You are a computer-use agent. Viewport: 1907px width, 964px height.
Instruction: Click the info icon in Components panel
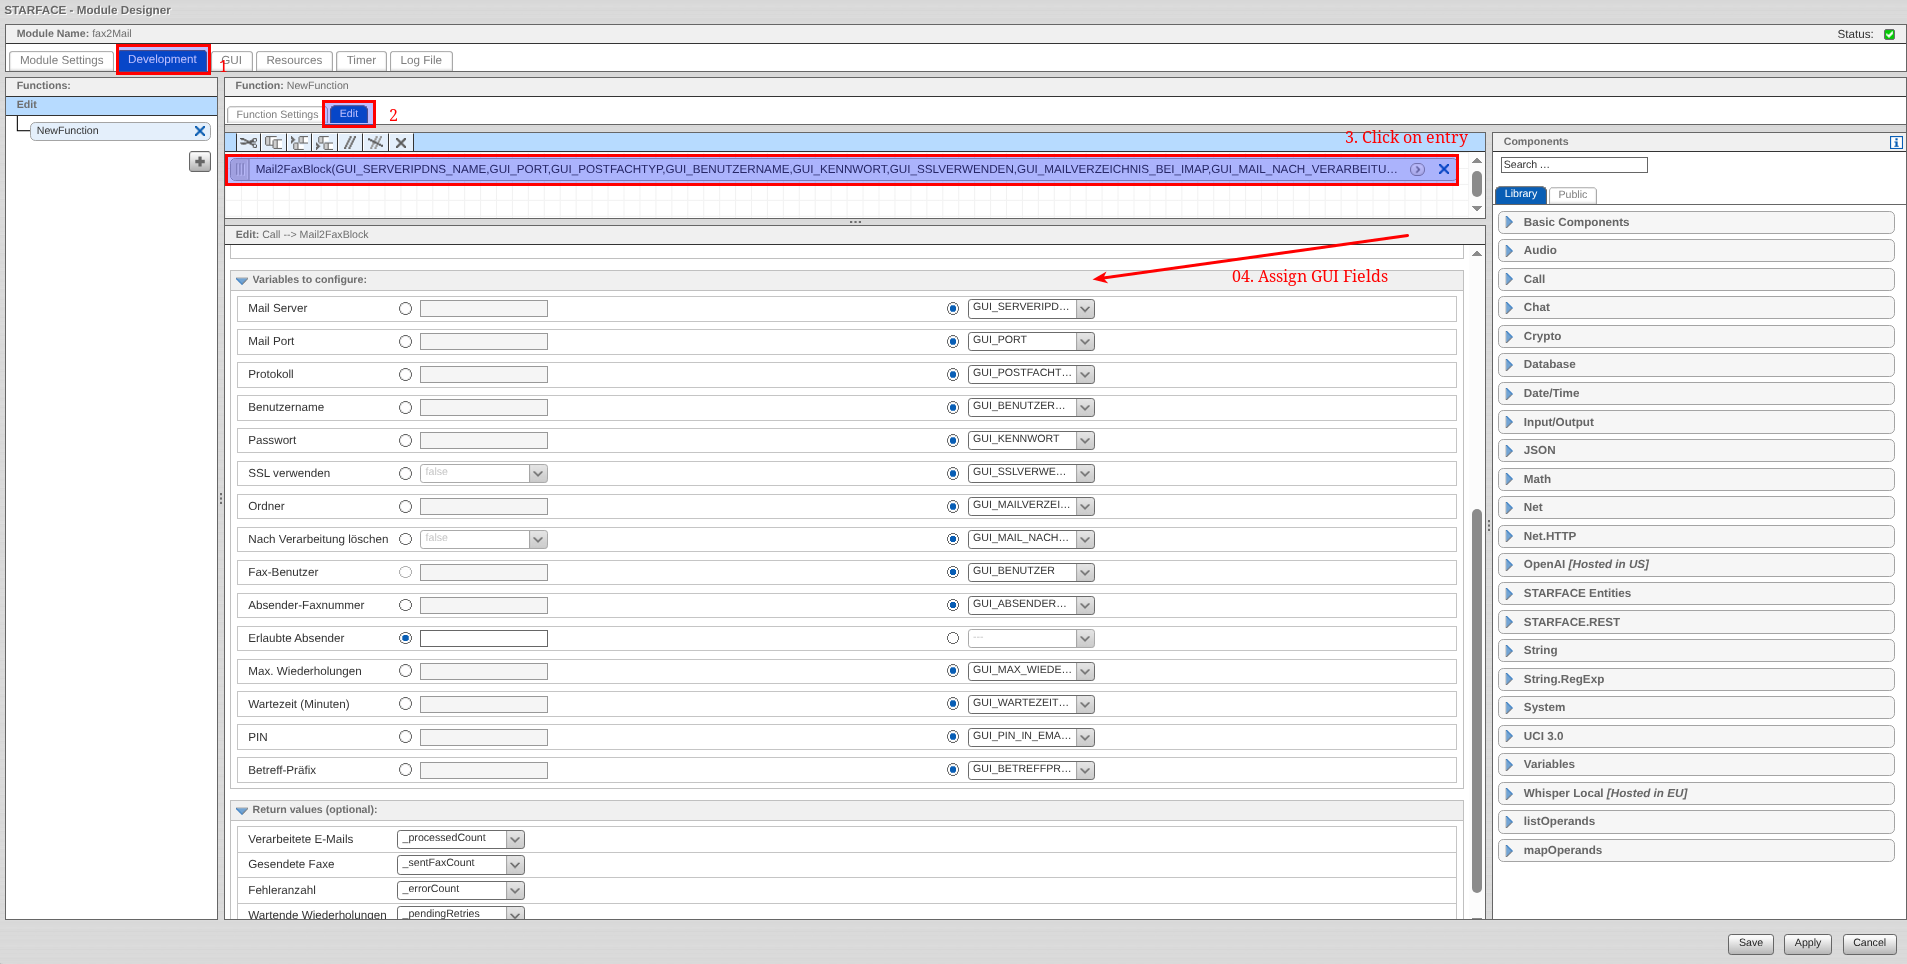point(1895,143)
